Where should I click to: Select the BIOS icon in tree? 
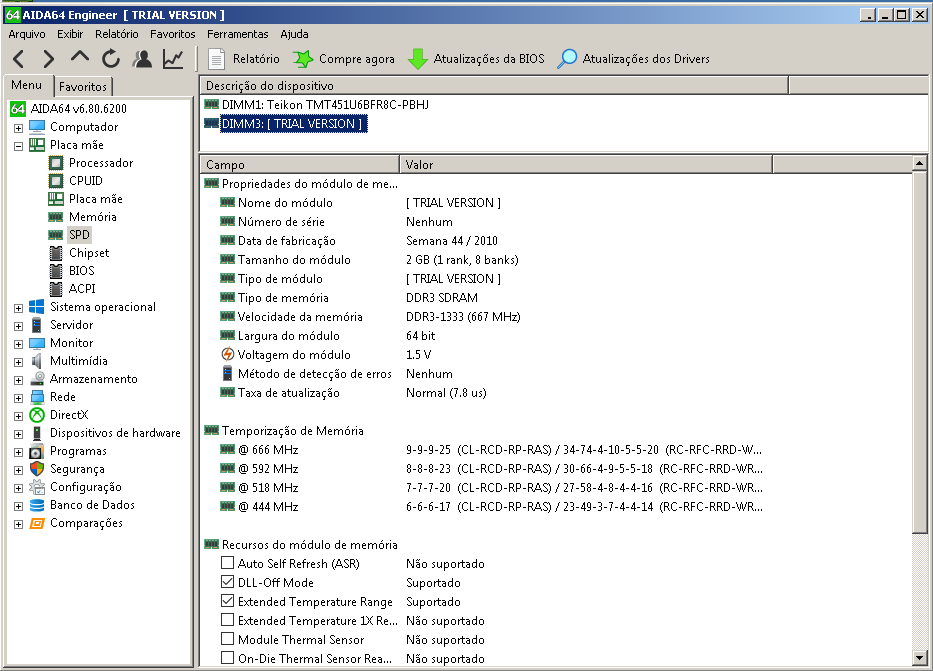[x=56, y=271]
